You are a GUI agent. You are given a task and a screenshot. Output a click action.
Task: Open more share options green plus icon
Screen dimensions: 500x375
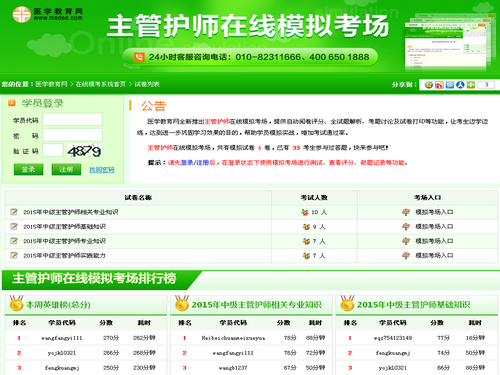[x=471, y=85]
